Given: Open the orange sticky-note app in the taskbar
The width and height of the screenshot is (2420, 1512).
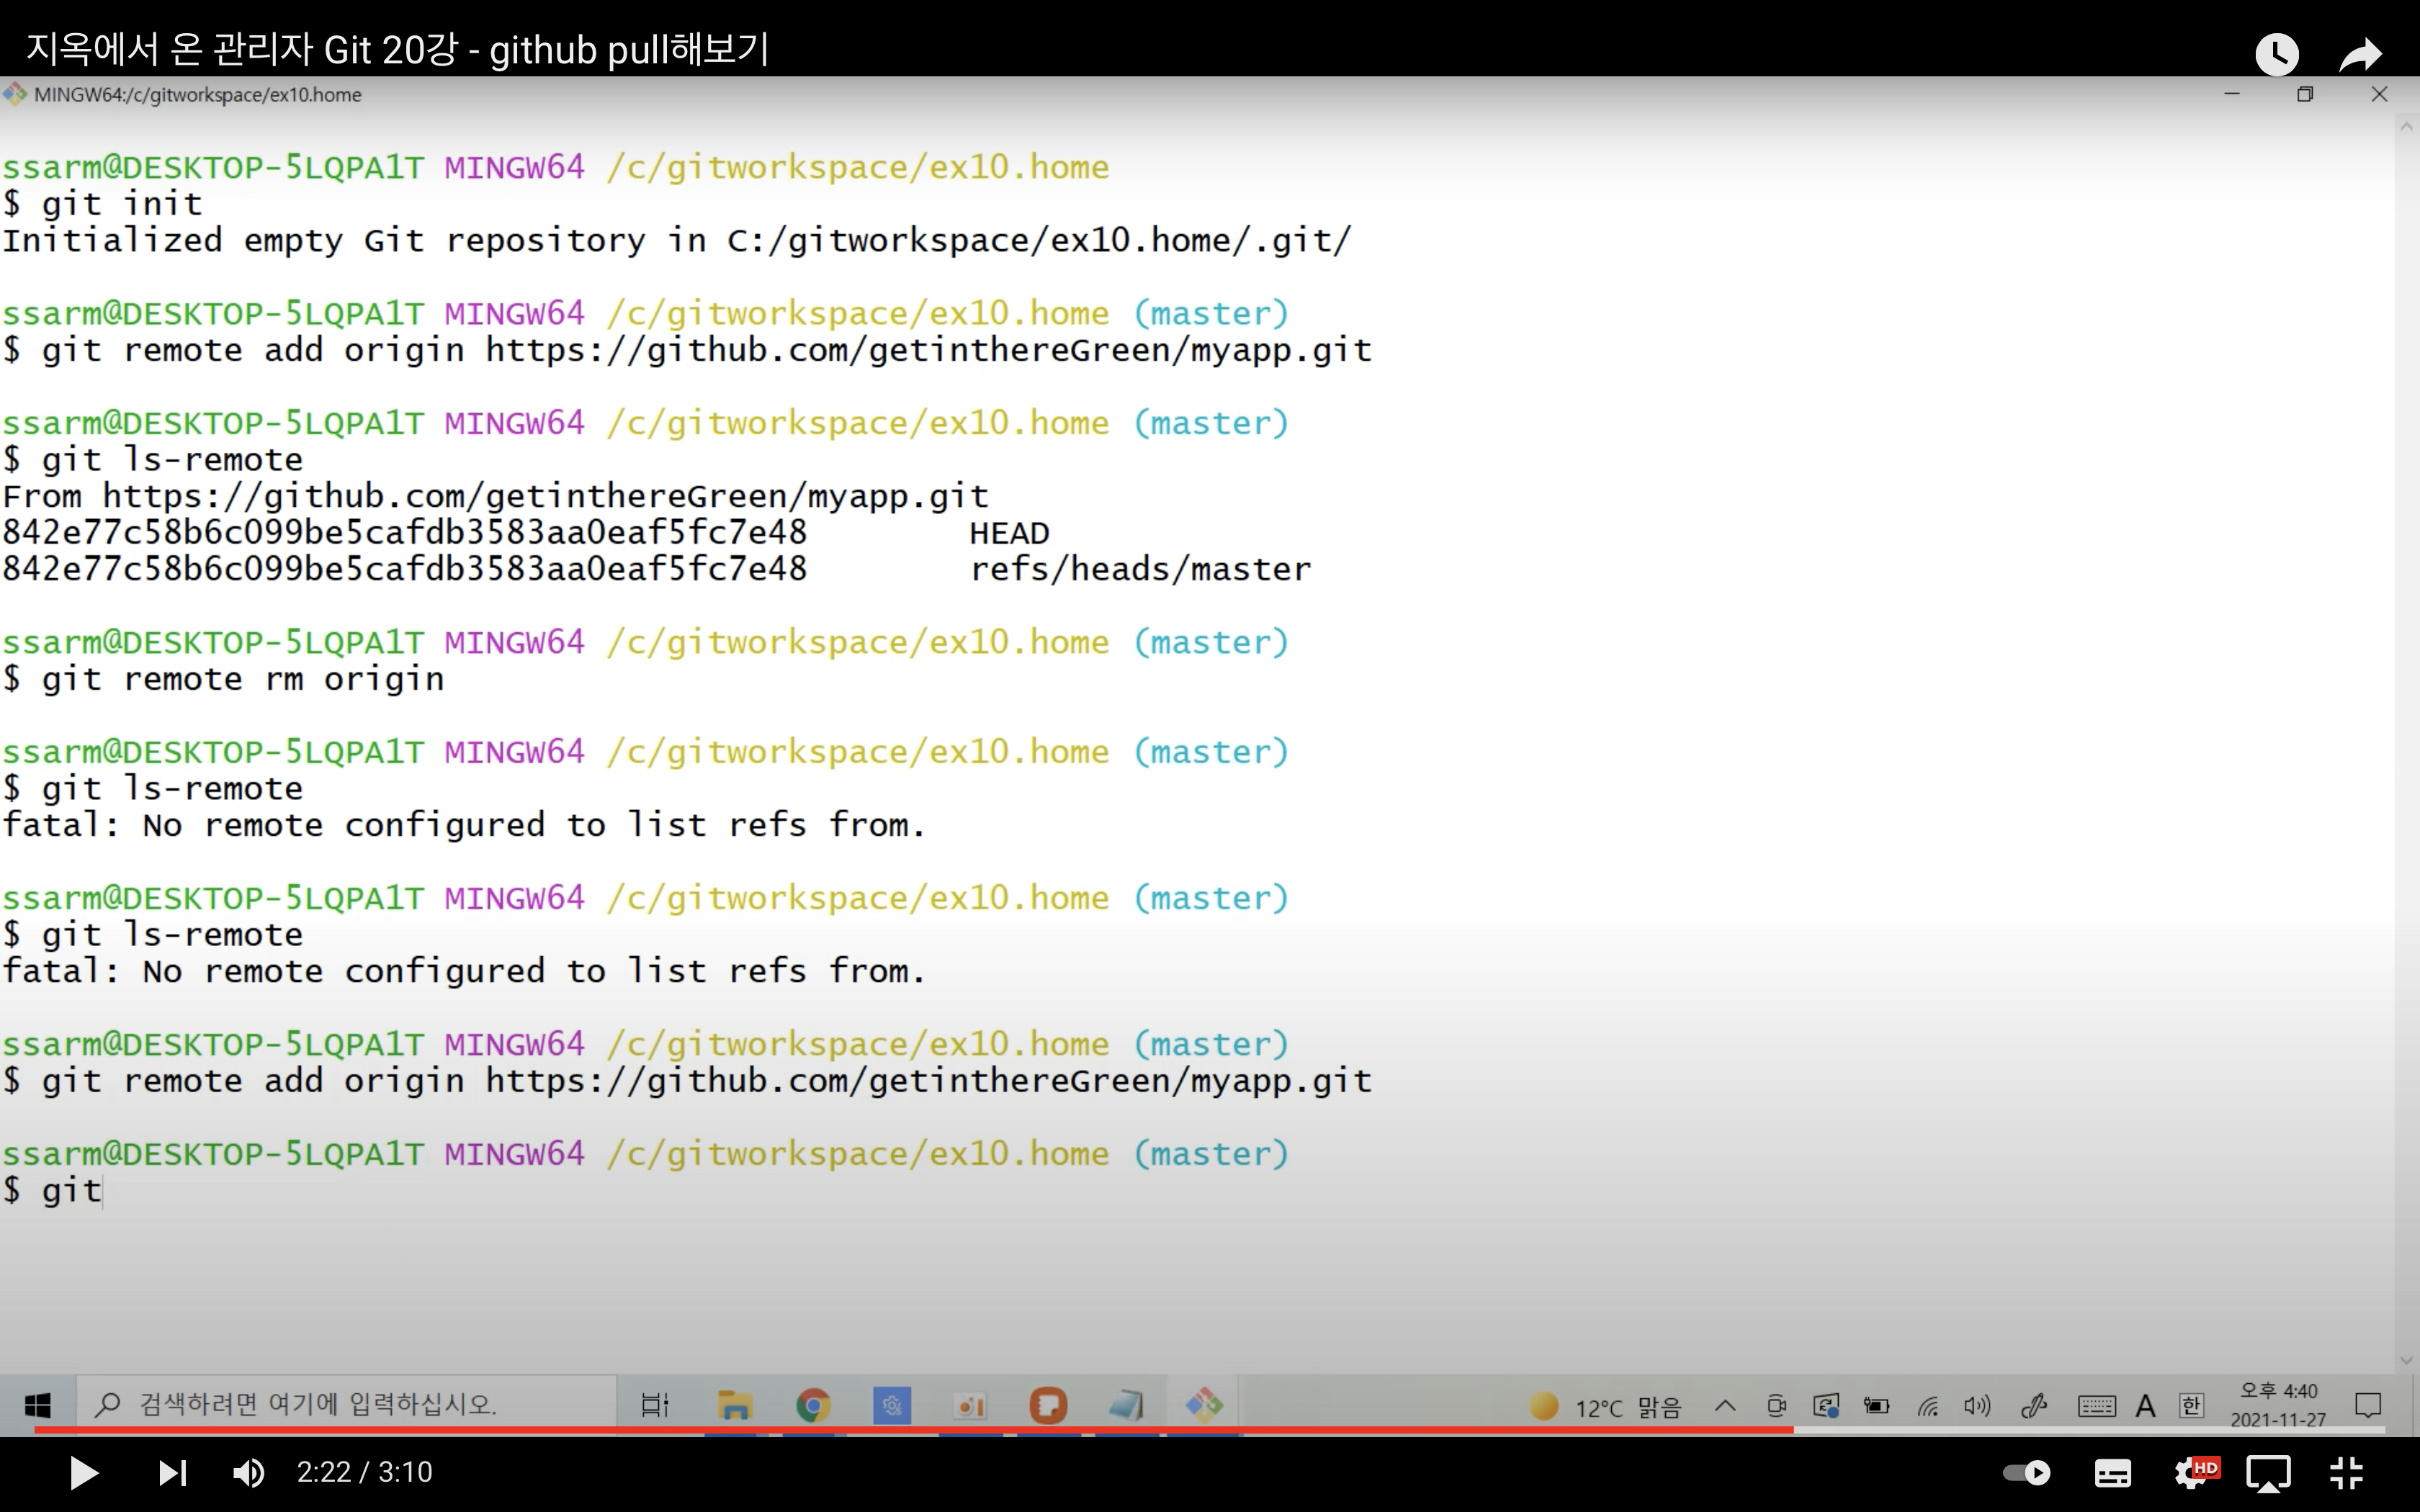Looking at the screenshot, I should pyautogui.click(x=1048, y=1405).
